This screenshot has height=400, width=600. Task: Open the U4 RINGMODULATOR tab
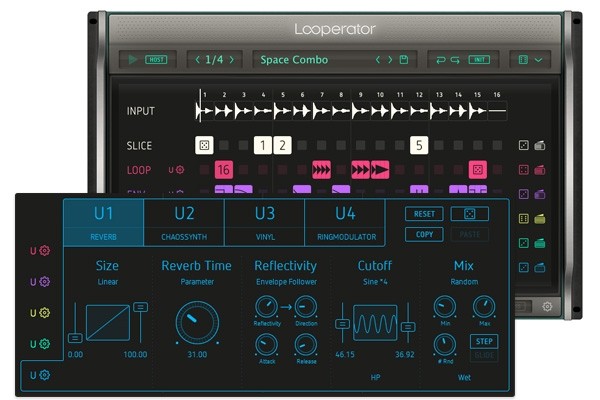pos(346,222)
